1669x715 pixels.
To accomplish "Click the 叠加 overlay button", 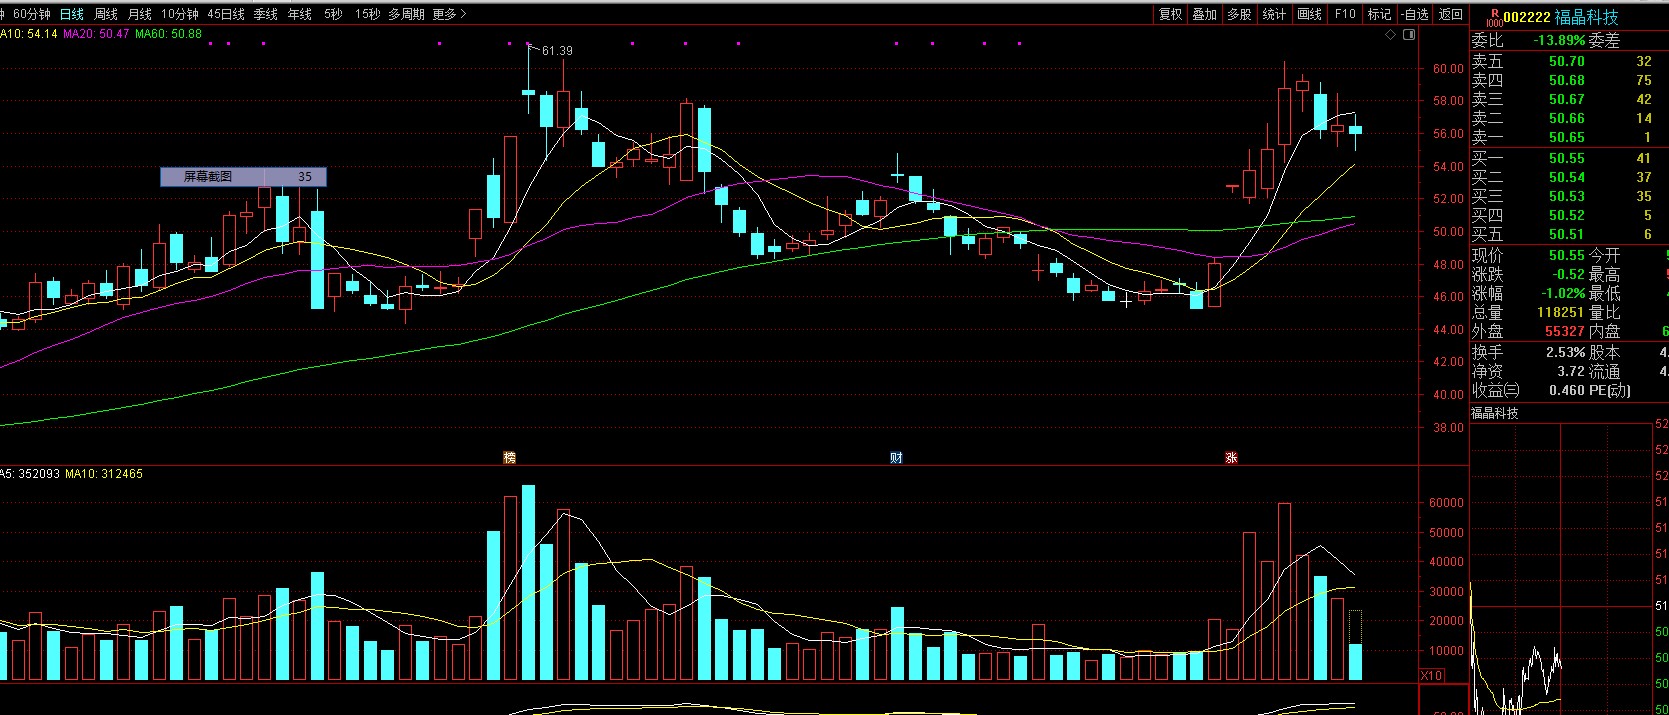I will click(x=1204, y=14).
